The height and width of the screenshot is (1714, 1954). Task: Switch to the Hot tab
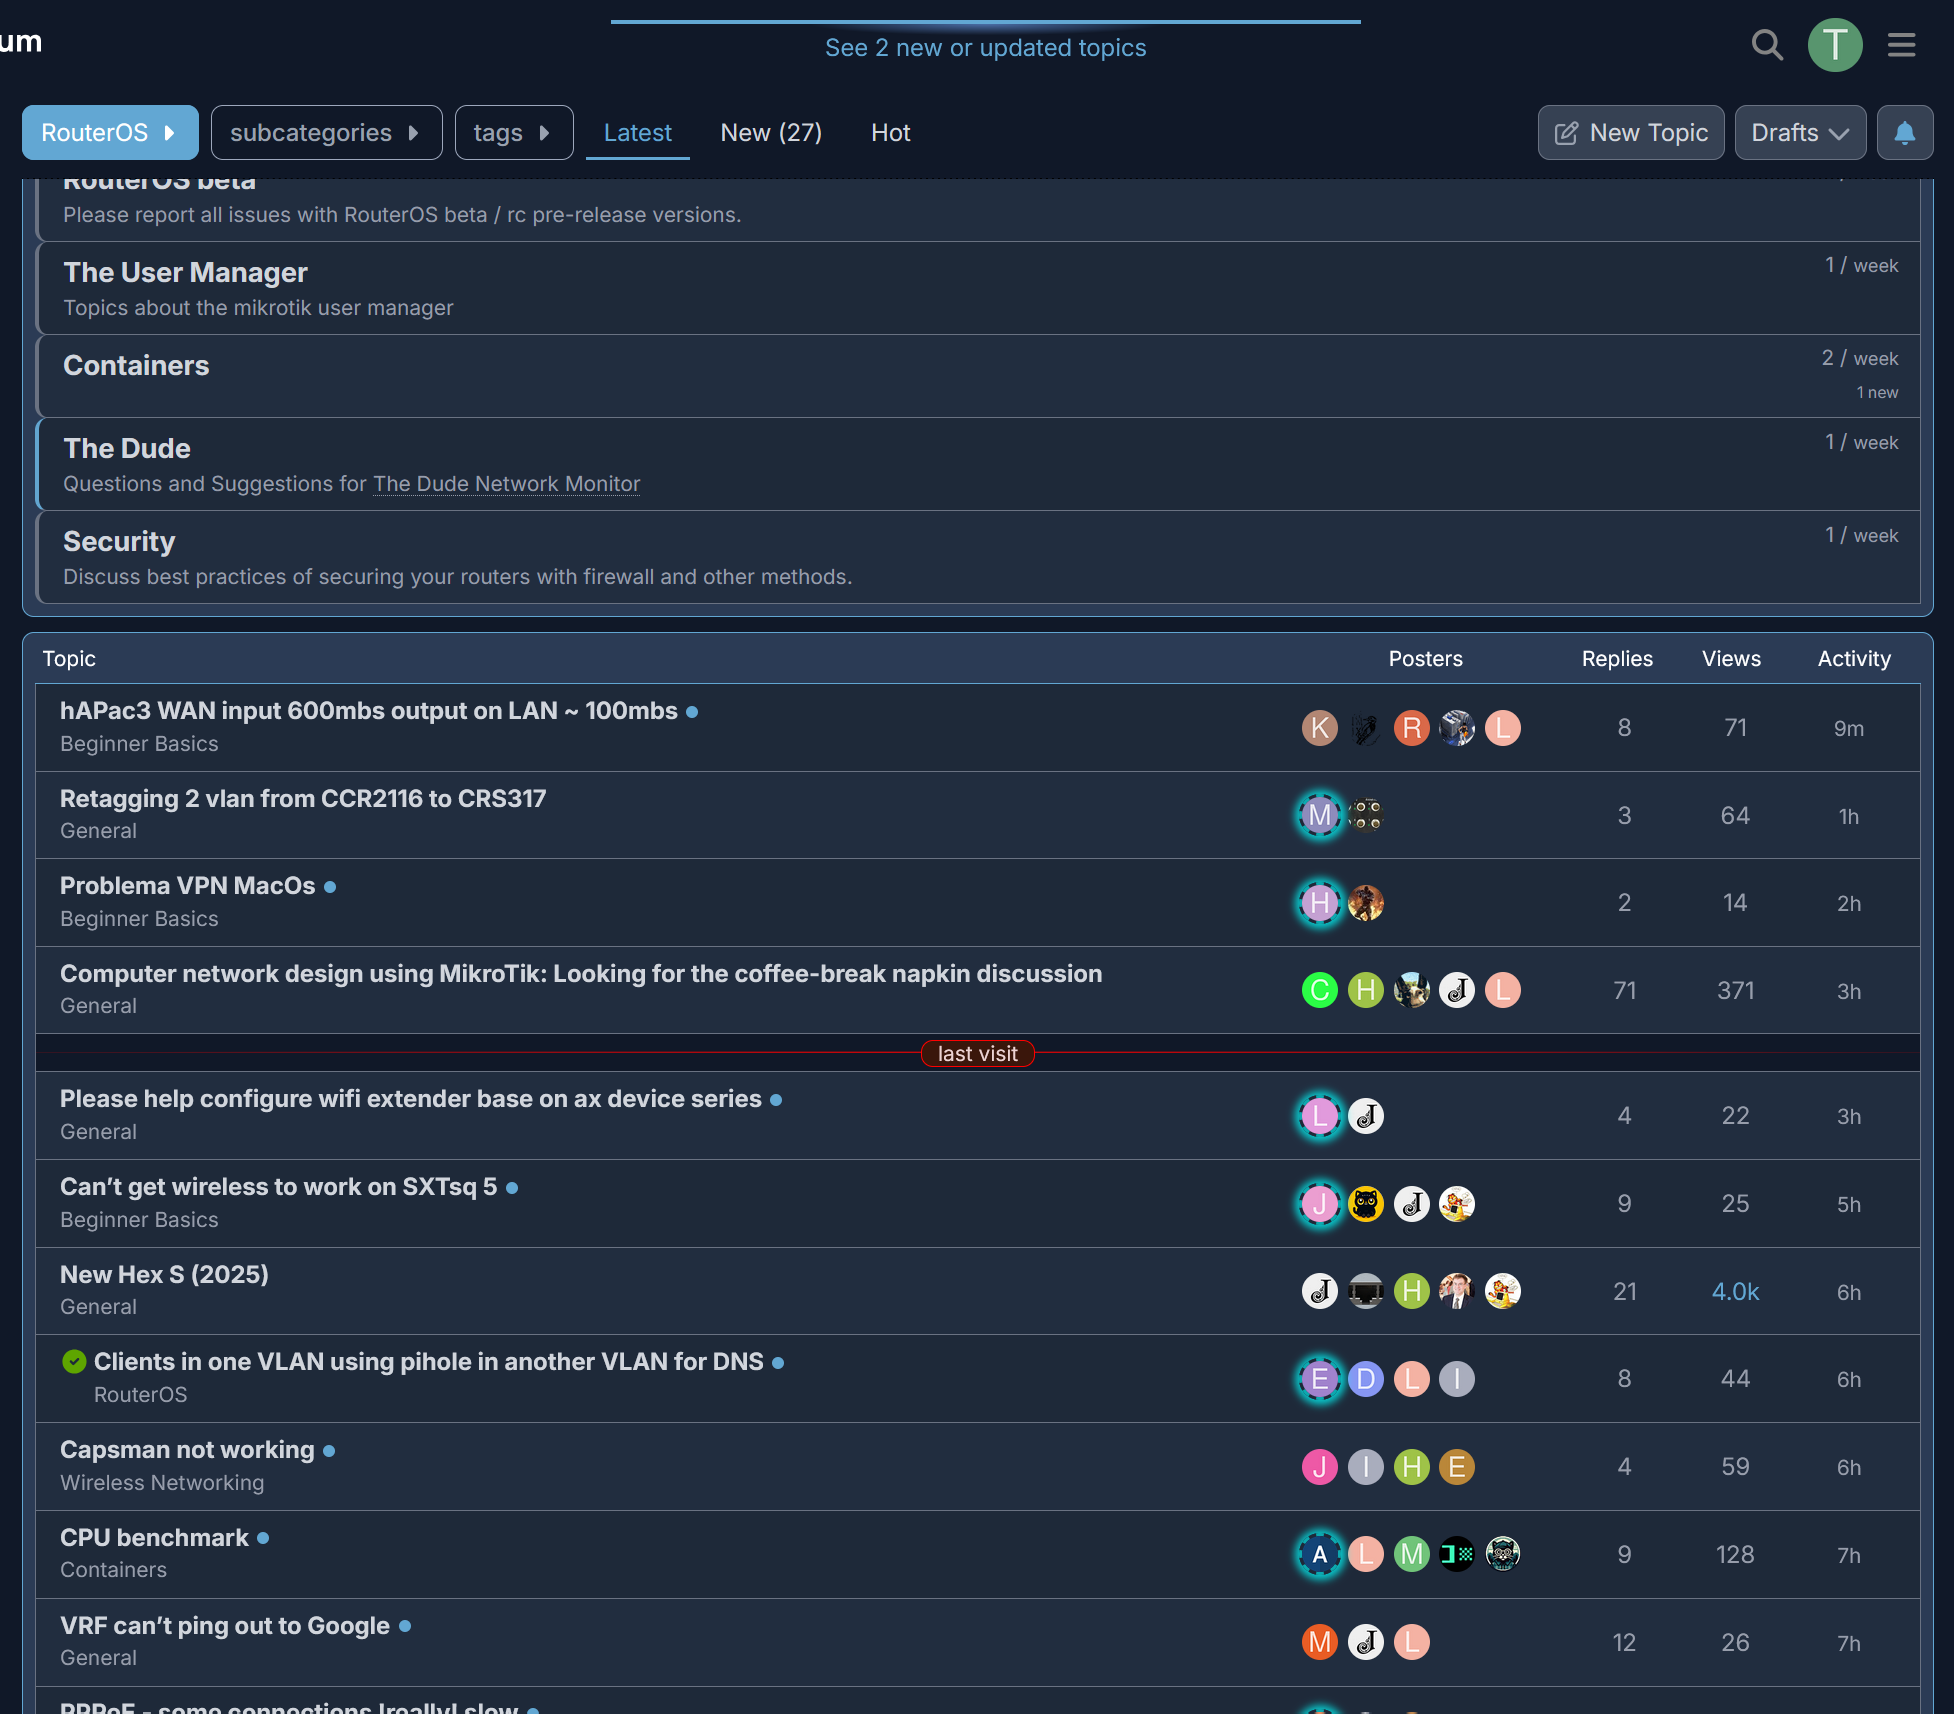[890, 133]
